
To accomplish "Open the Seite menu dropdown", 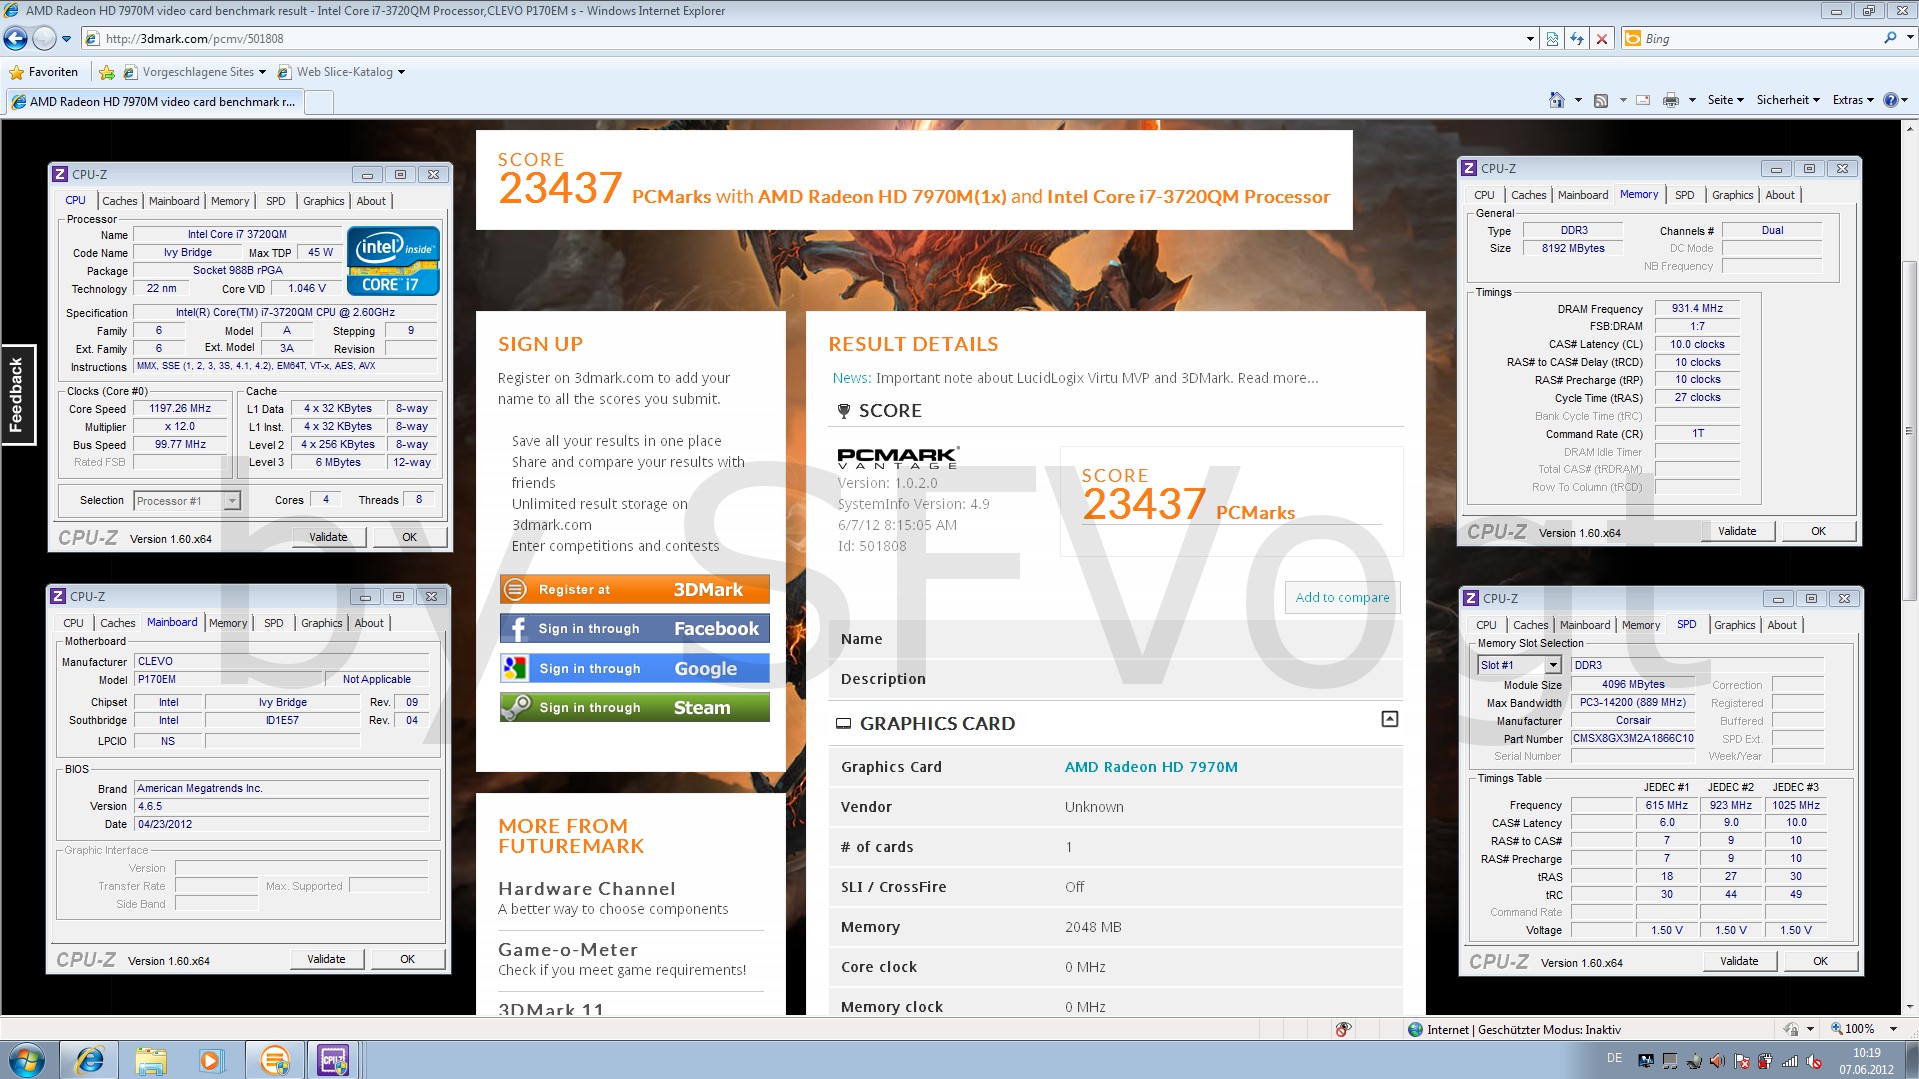I will tap(1725, 100).
